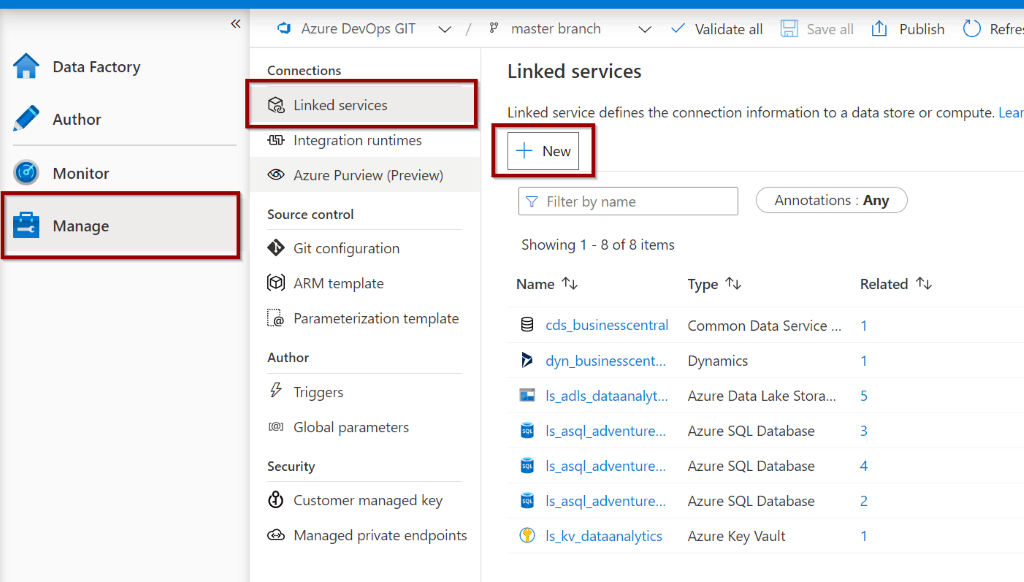Click the Integration runtimes icon
1024x582 pixels.
coord(276,140)
